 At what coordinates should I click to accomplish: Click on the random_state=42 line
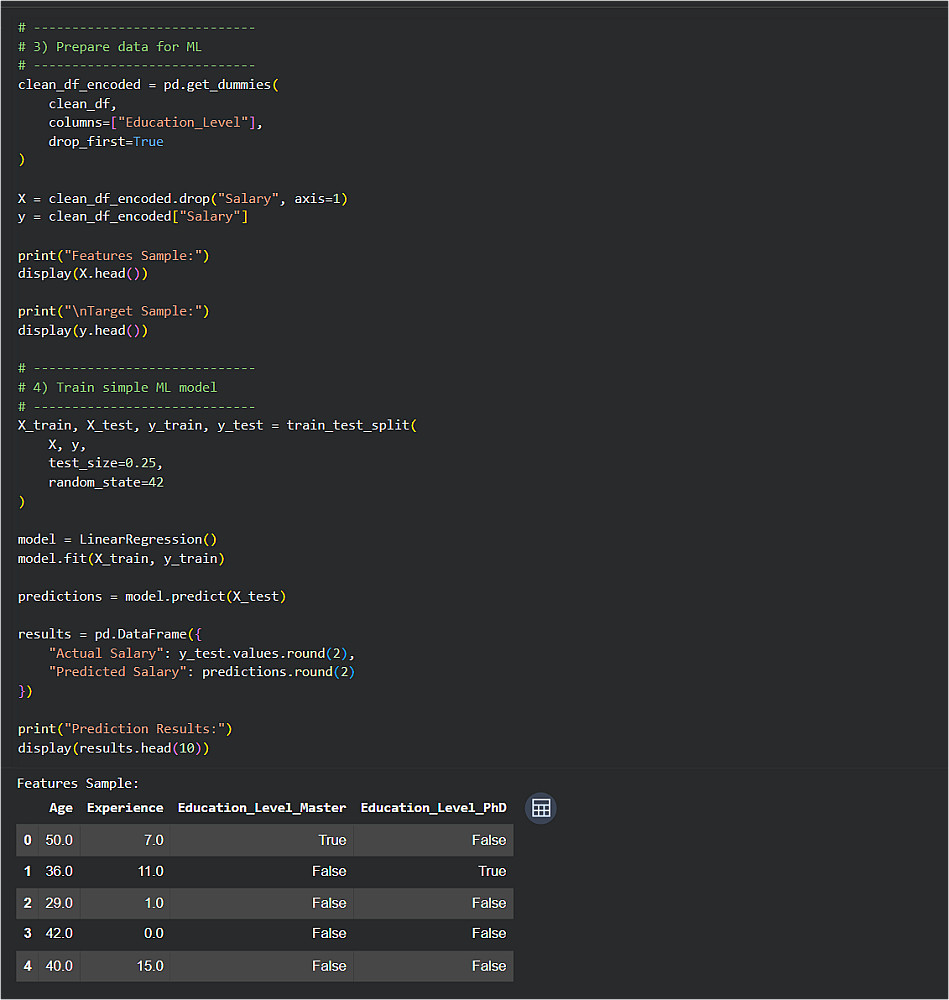tap(106, 482)
